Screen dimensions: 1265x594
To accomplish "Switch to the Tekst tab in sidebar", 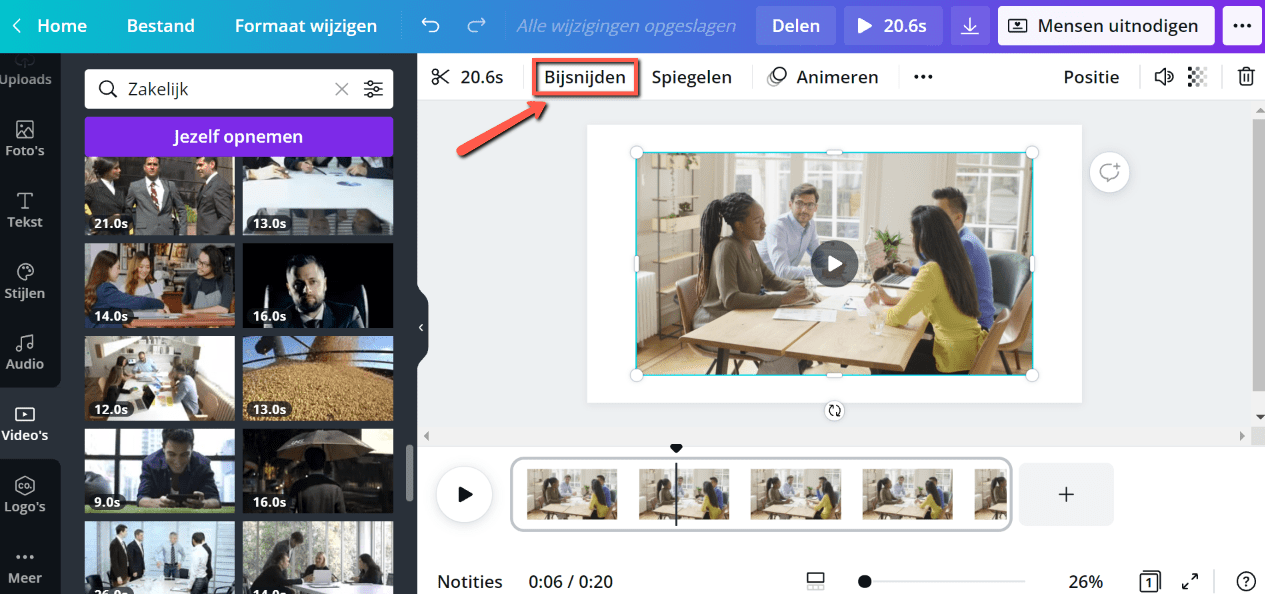I will pos(25,210).
